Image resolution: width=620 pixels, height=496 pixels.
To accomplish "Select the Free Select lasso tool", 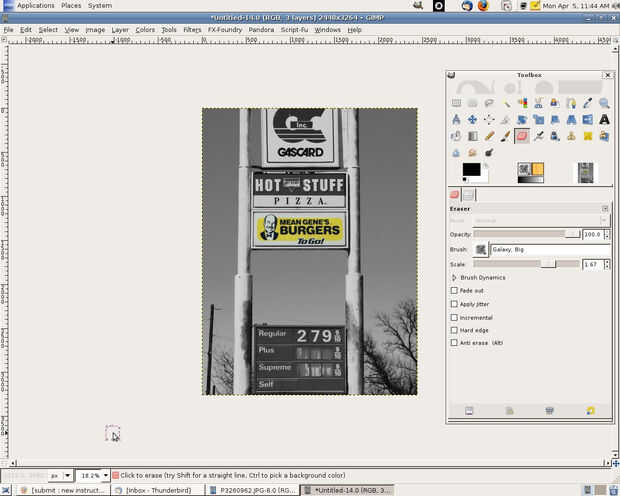I will (489, 103).
